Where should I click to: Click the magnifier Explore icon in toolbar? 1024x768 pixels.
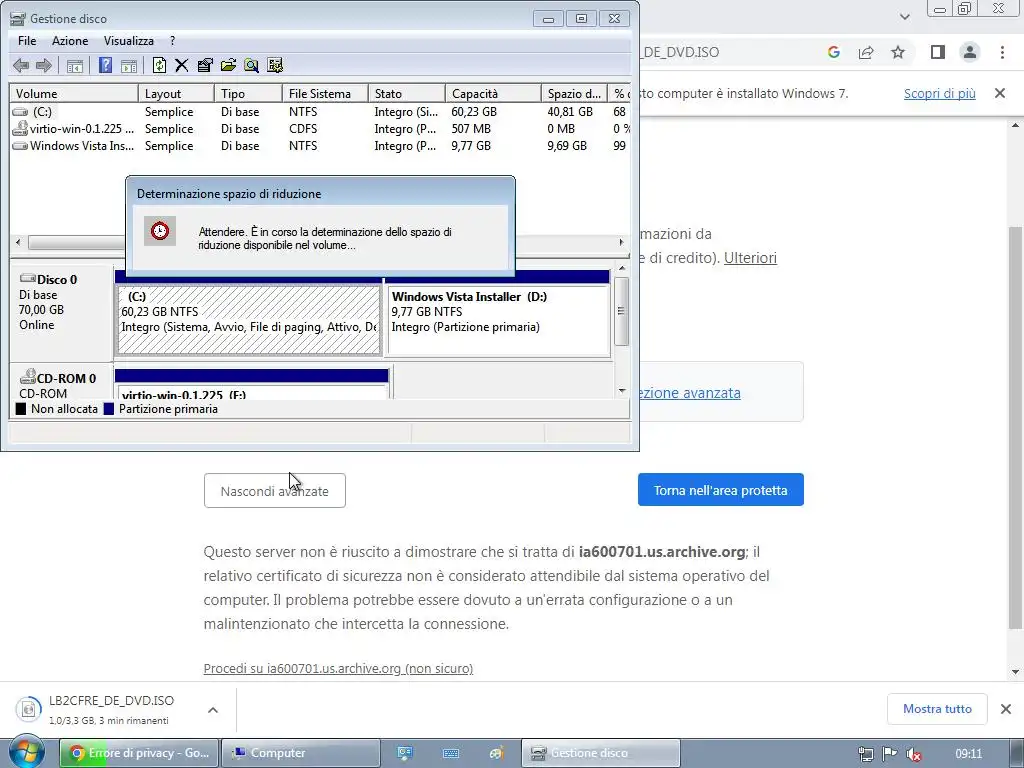[251, 65]
